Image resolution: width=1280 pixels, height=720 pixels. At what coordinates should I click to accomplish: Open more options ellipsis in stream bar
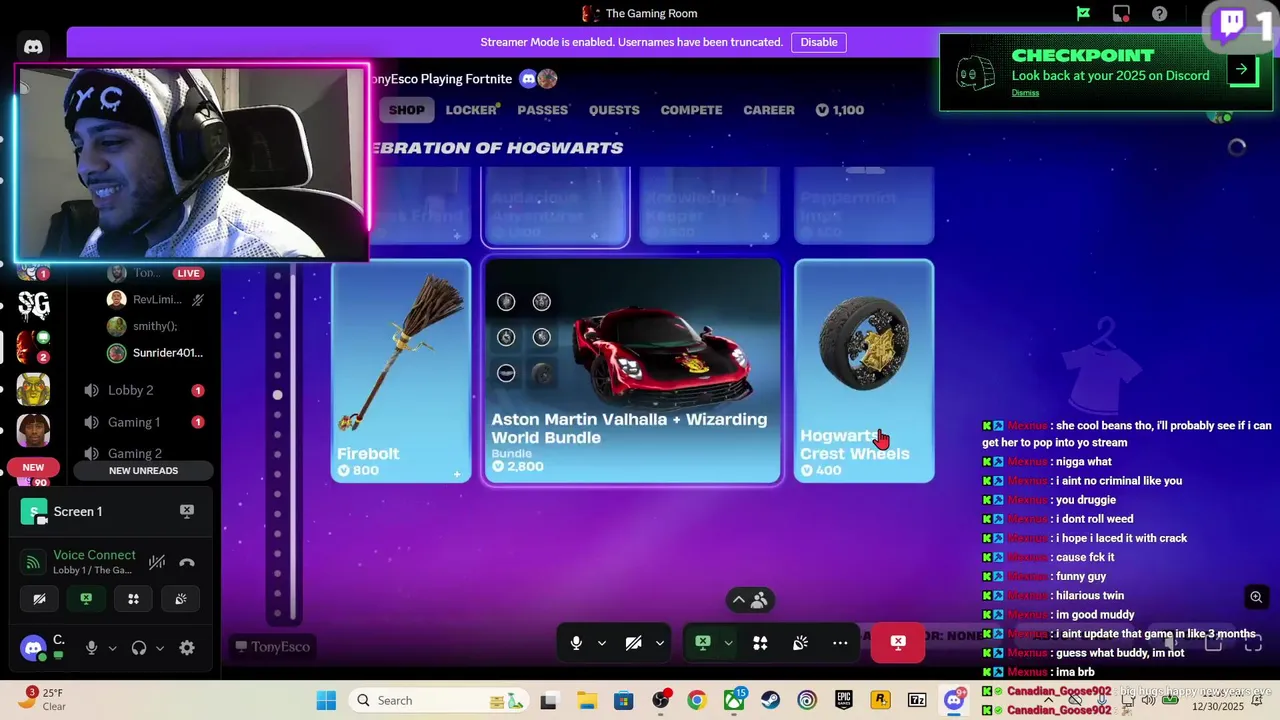(840, 643)
